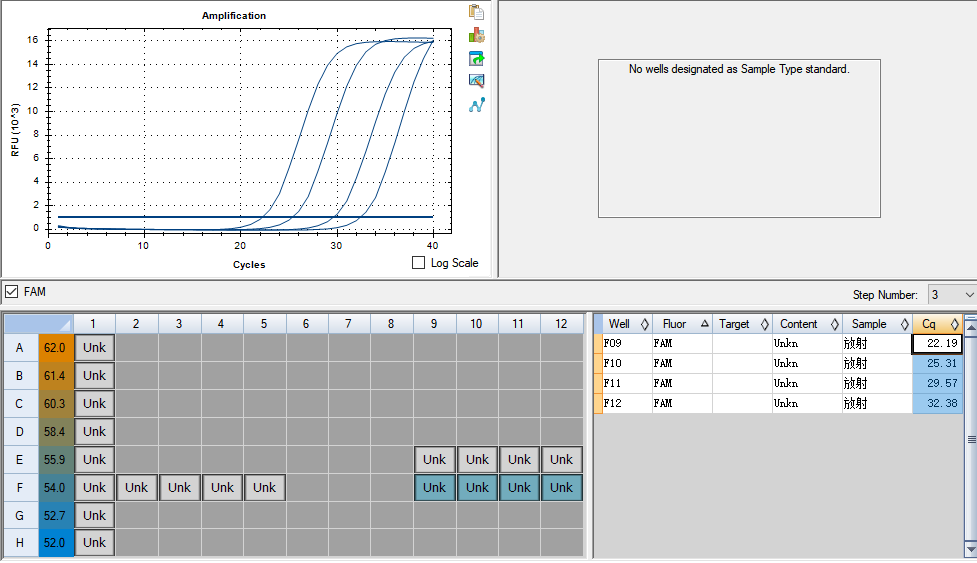Click the 62.0 temperature gradient swatch
The height and width of the screenshot is (563, 977).
pos(55,348)
